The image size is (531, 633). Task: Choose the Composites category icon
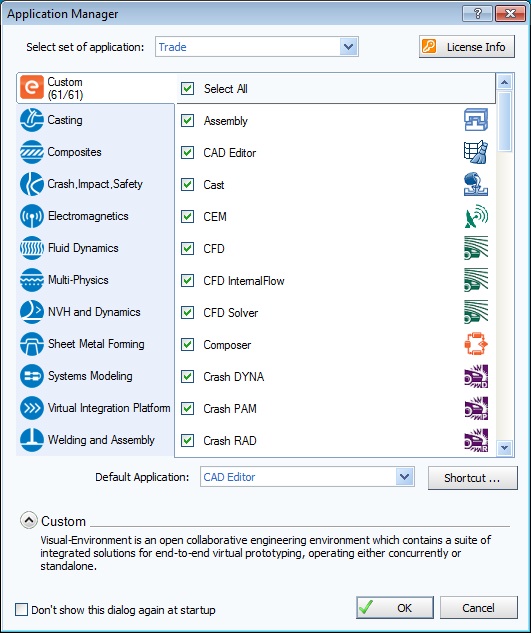point(32,152)
